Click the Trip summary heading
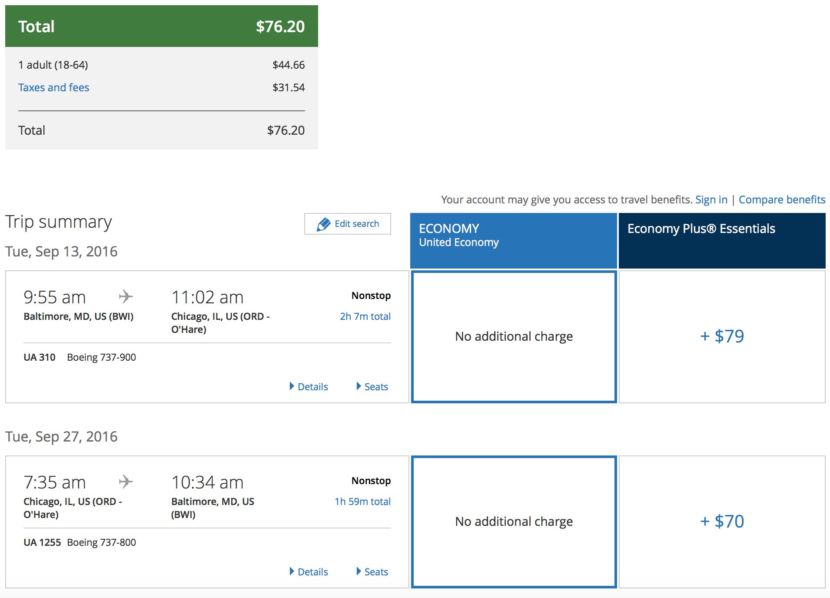 tap(59, 222)
